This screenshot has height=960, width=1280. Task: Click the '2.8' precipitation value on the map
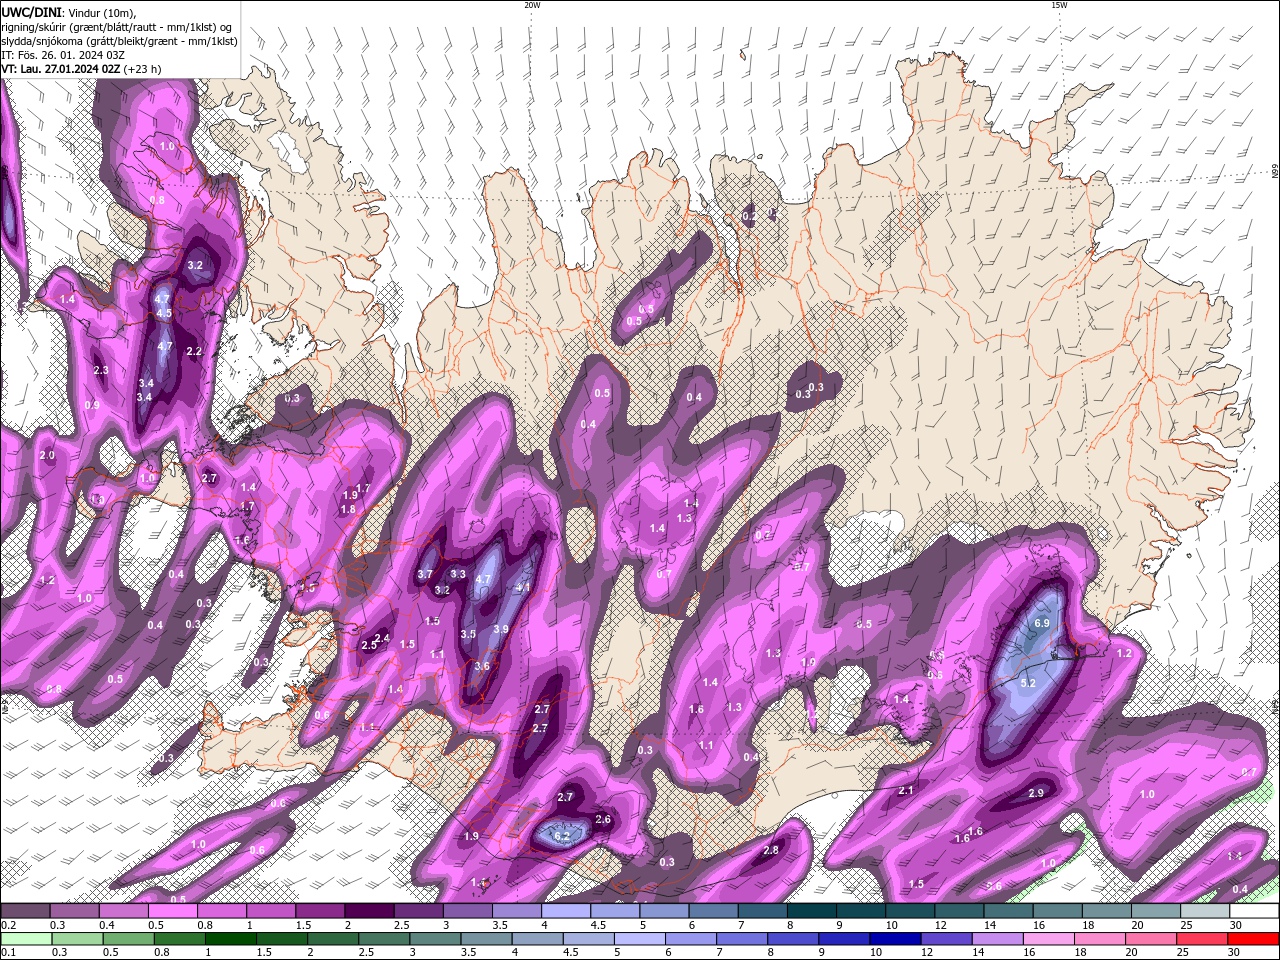[x=771, y=850]
